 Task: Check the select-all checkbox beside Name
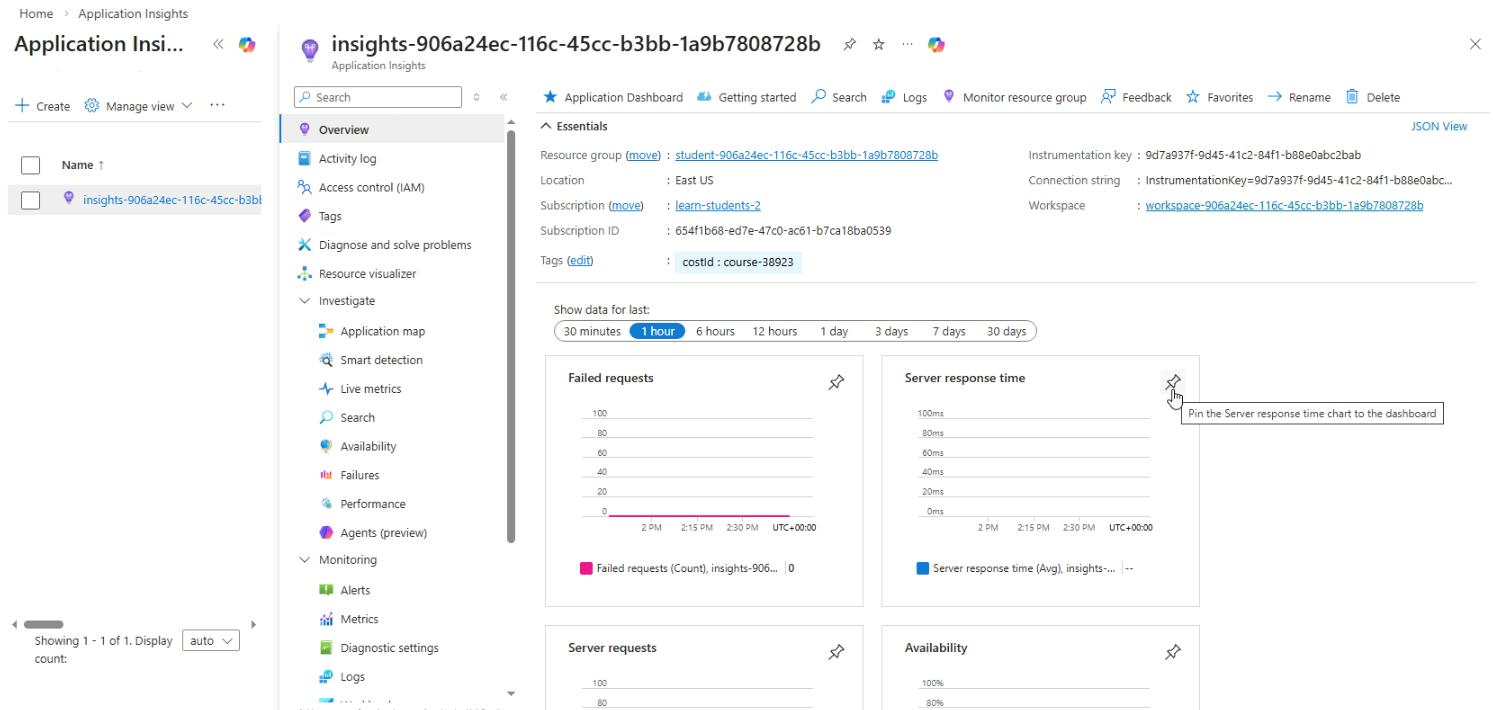31,165
